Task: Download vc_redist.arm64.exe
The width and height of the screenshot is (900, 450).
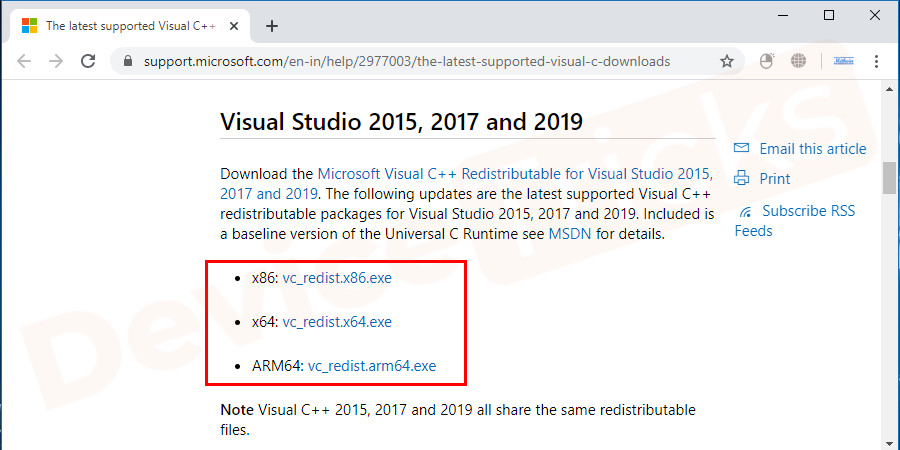Action: (372, 366)
